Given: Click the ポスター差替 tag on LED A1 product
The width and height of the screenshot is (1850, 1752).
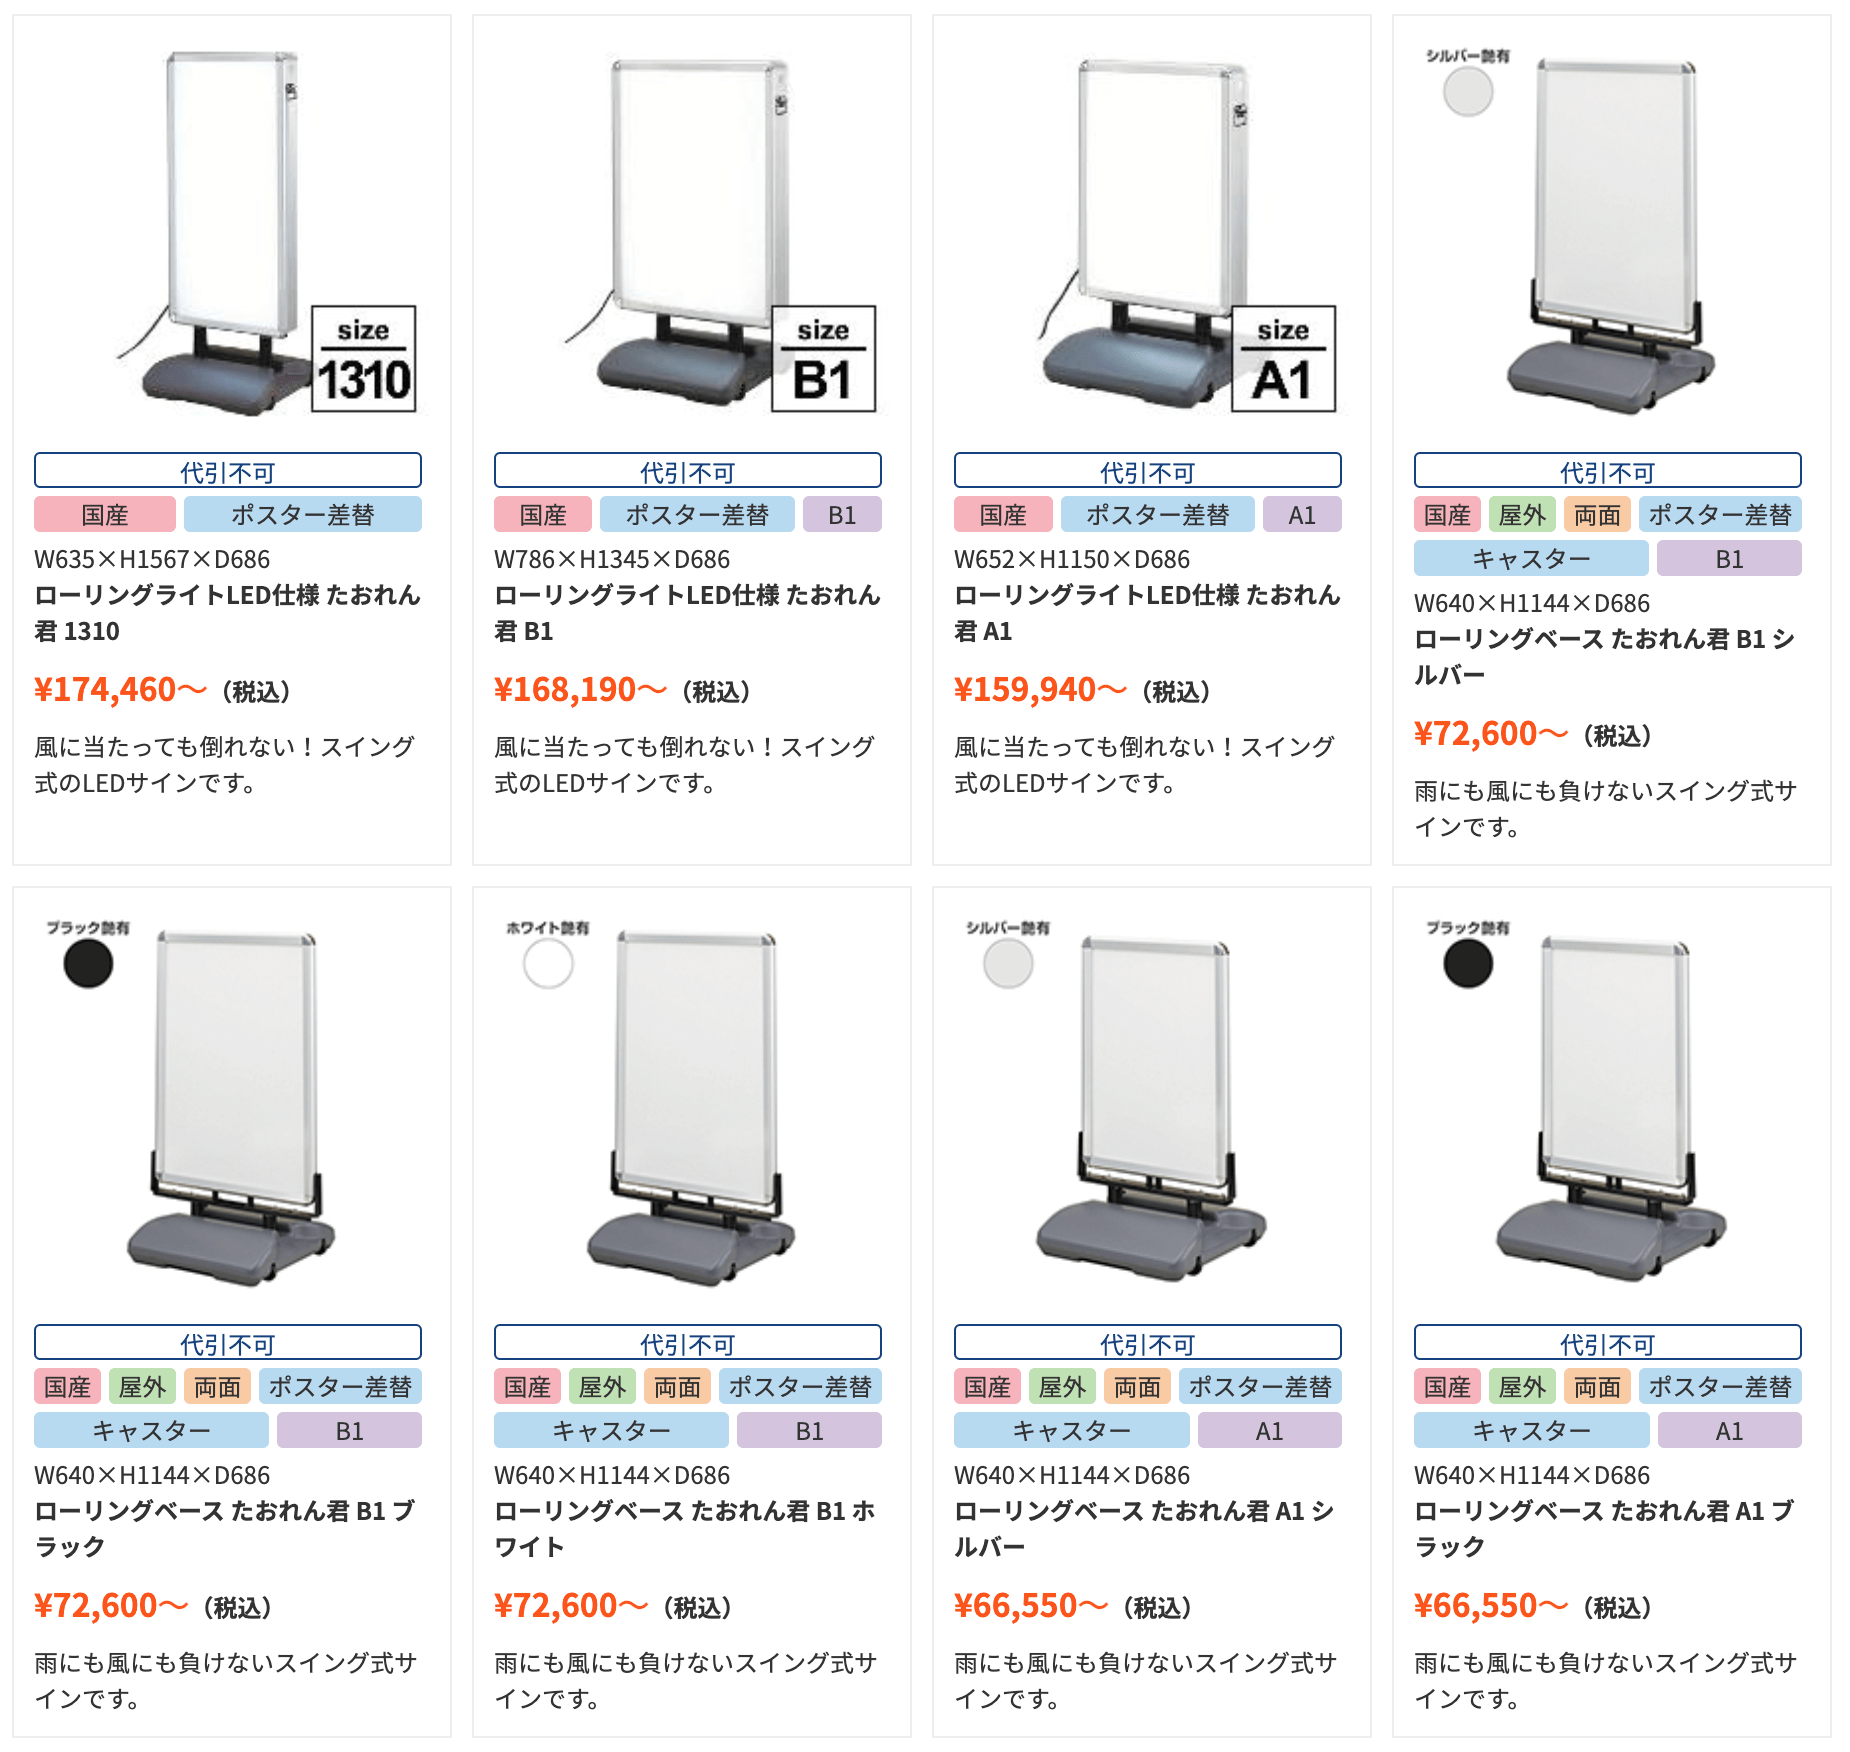Looking at the screenshot, I should point(1157,515).
